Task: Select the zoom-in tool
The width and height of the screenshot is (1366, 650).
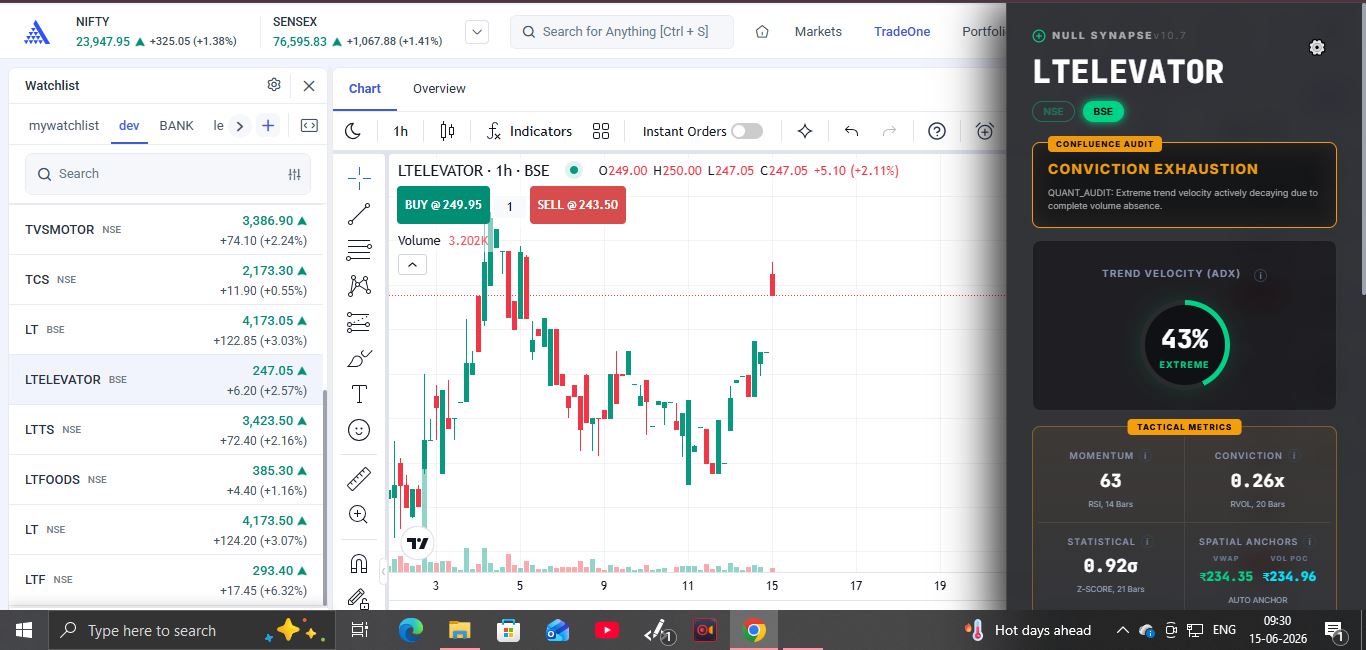Action: coord(359,515)
